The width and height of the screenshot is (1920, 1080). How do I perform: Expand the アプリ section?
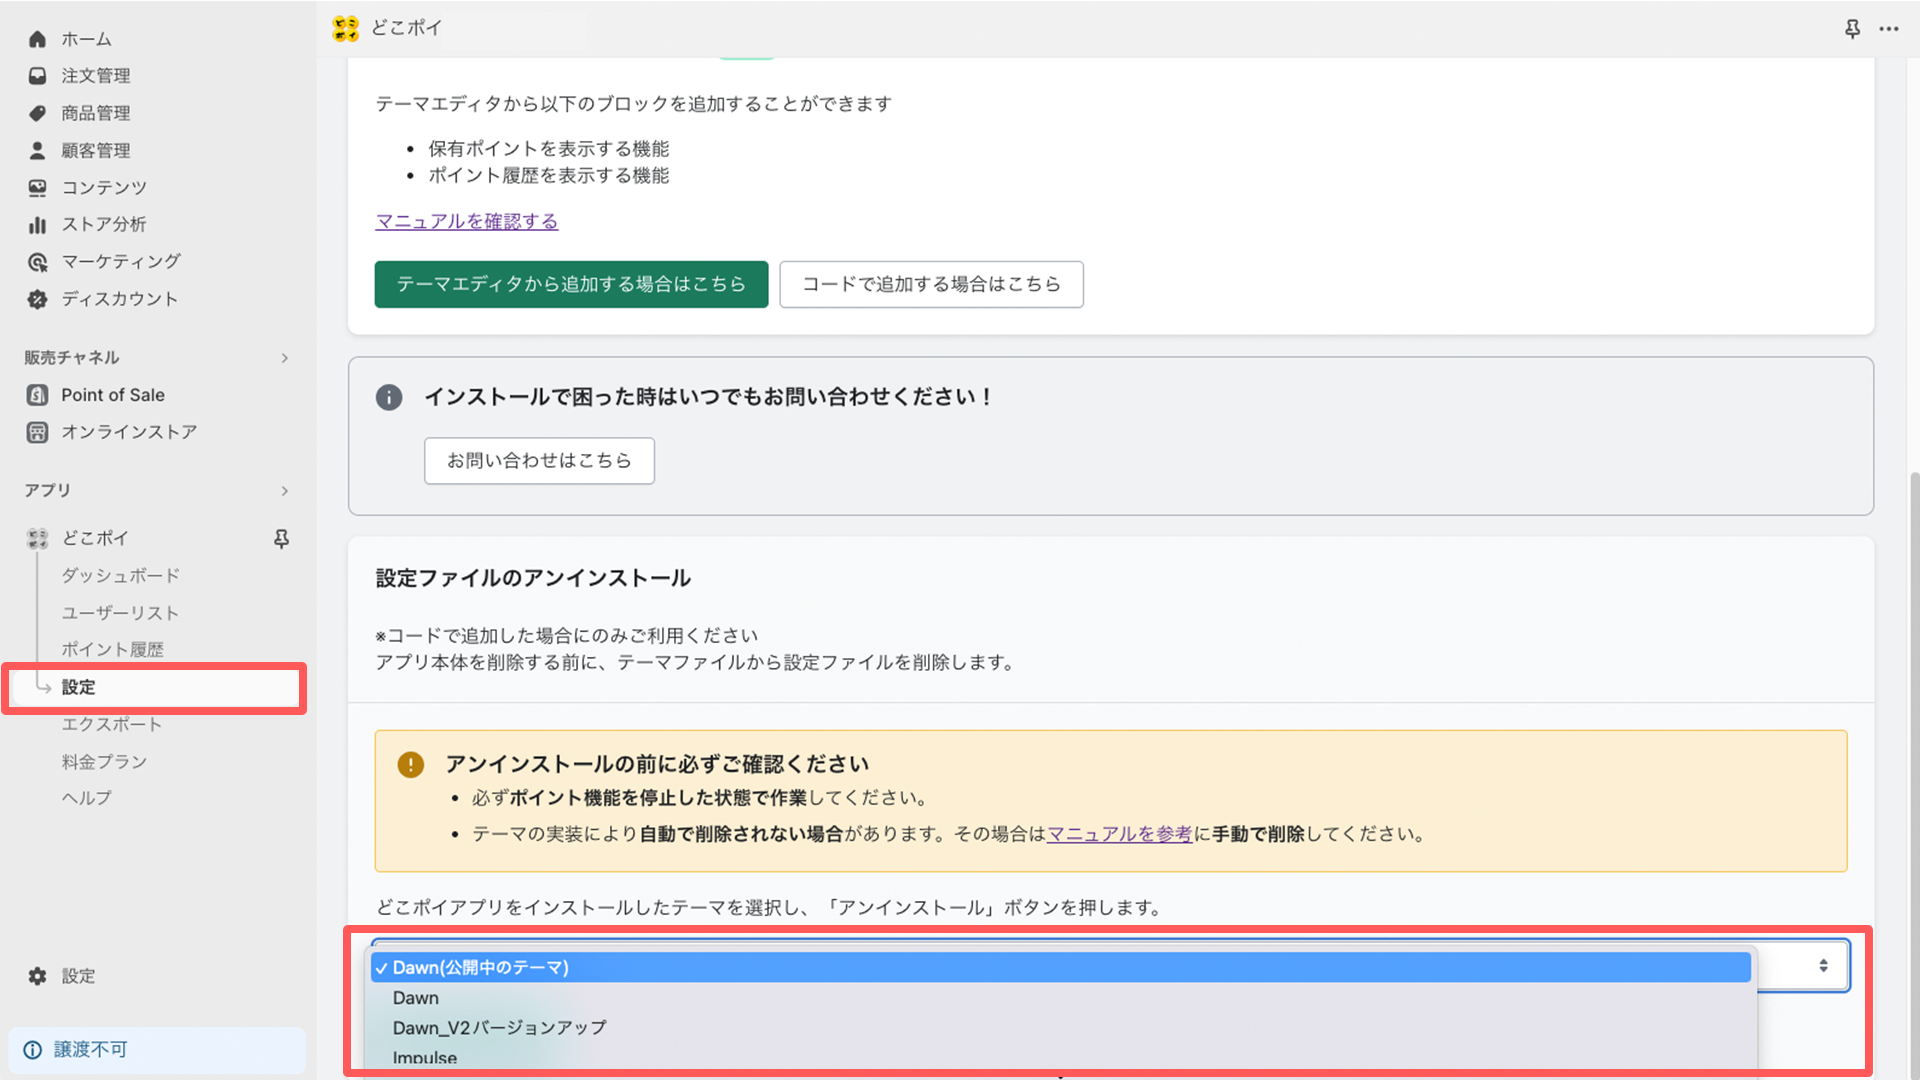click(281, 491)
